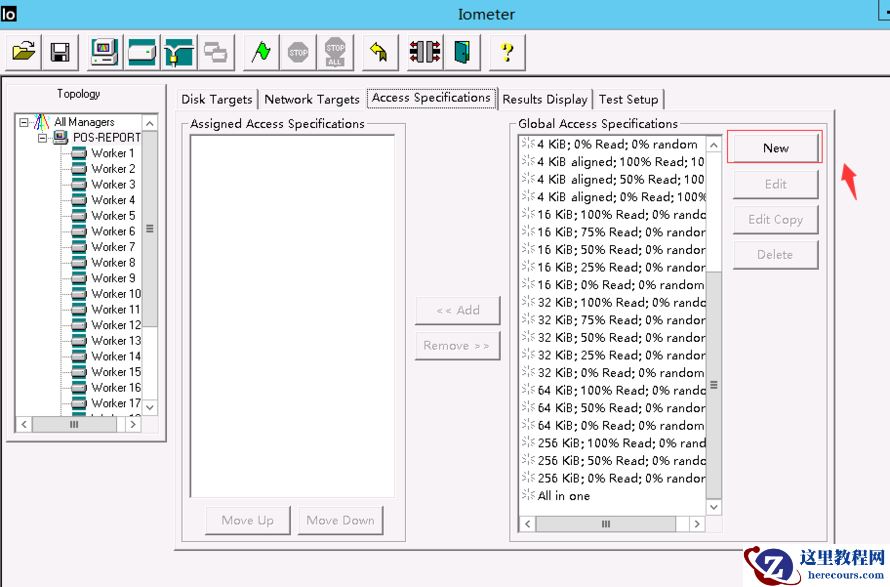Reset workers yellow arrow icon
The width and height of the screenshot is (890, 587).
click(x=379, y=52)
